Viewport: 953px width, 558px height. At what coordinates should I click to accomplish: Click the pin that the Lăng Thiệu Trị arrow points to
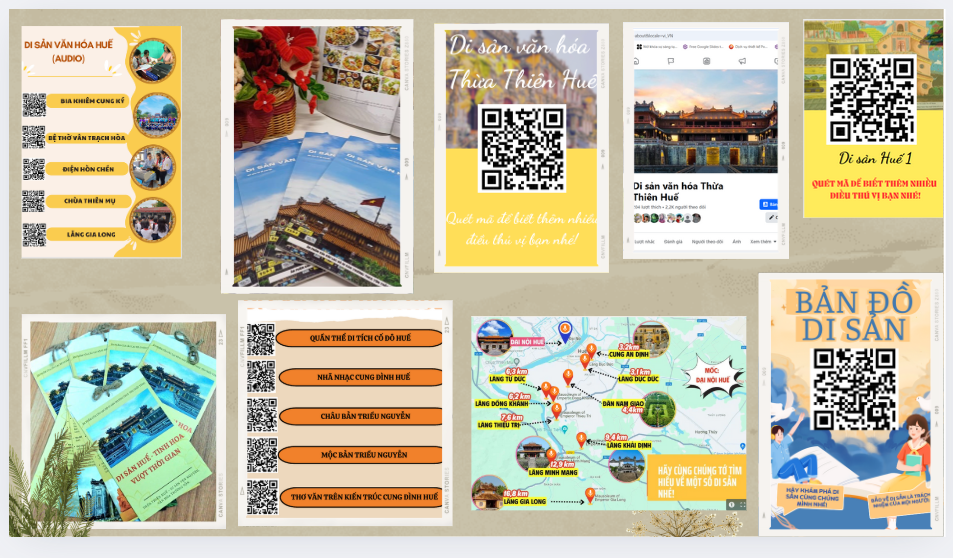click(557, 412)
